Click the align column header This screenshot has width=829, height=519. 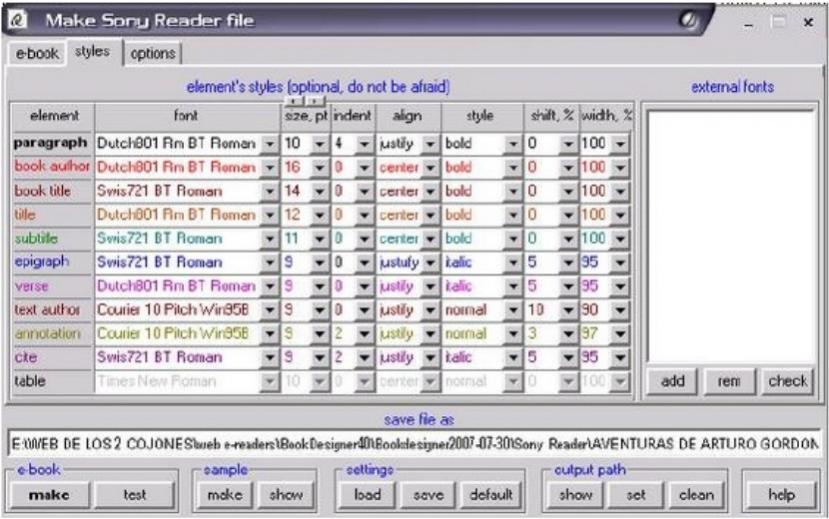point(408,116)
